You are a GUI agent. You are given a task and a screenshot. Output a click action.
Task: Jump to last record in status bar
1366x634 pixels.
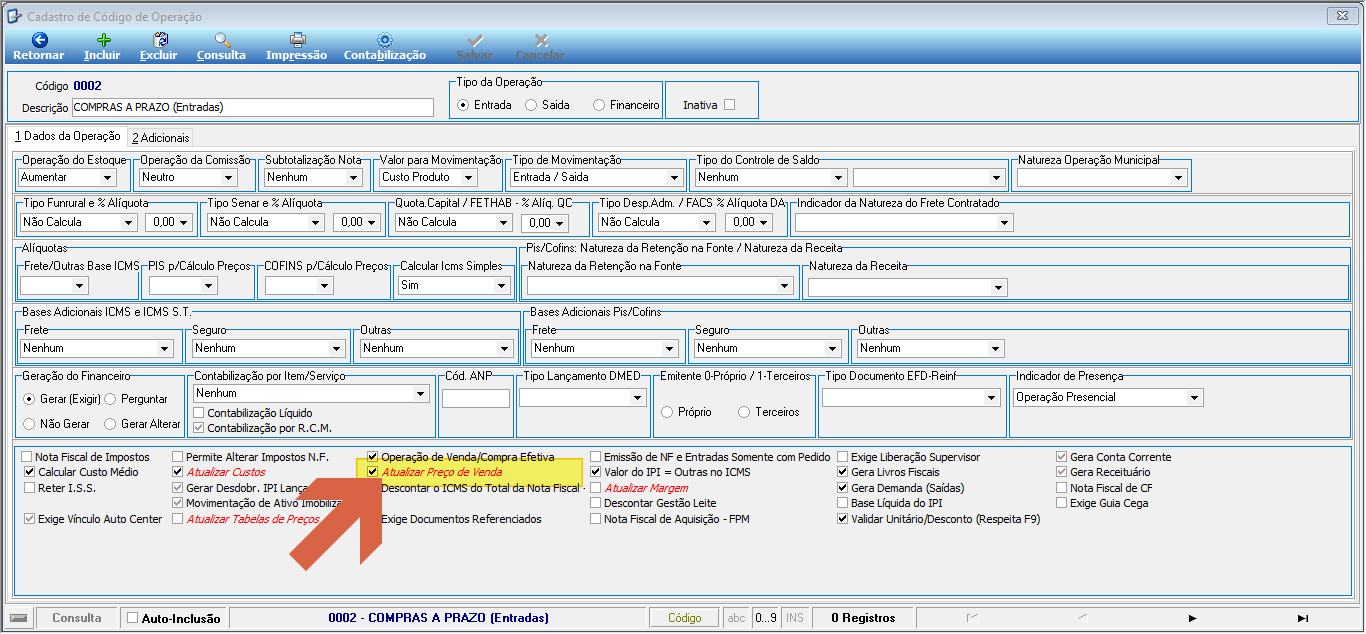1303,618
